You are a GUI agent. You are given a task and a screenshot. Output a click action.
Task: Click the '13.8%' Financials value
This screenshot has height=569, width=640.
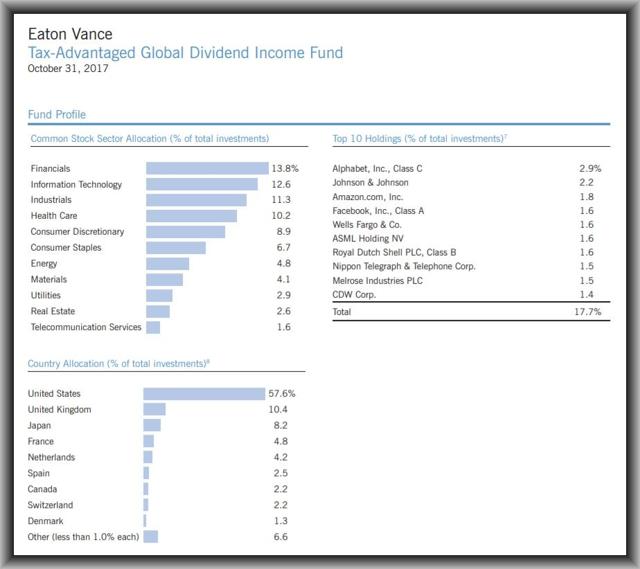click(285, 169)
